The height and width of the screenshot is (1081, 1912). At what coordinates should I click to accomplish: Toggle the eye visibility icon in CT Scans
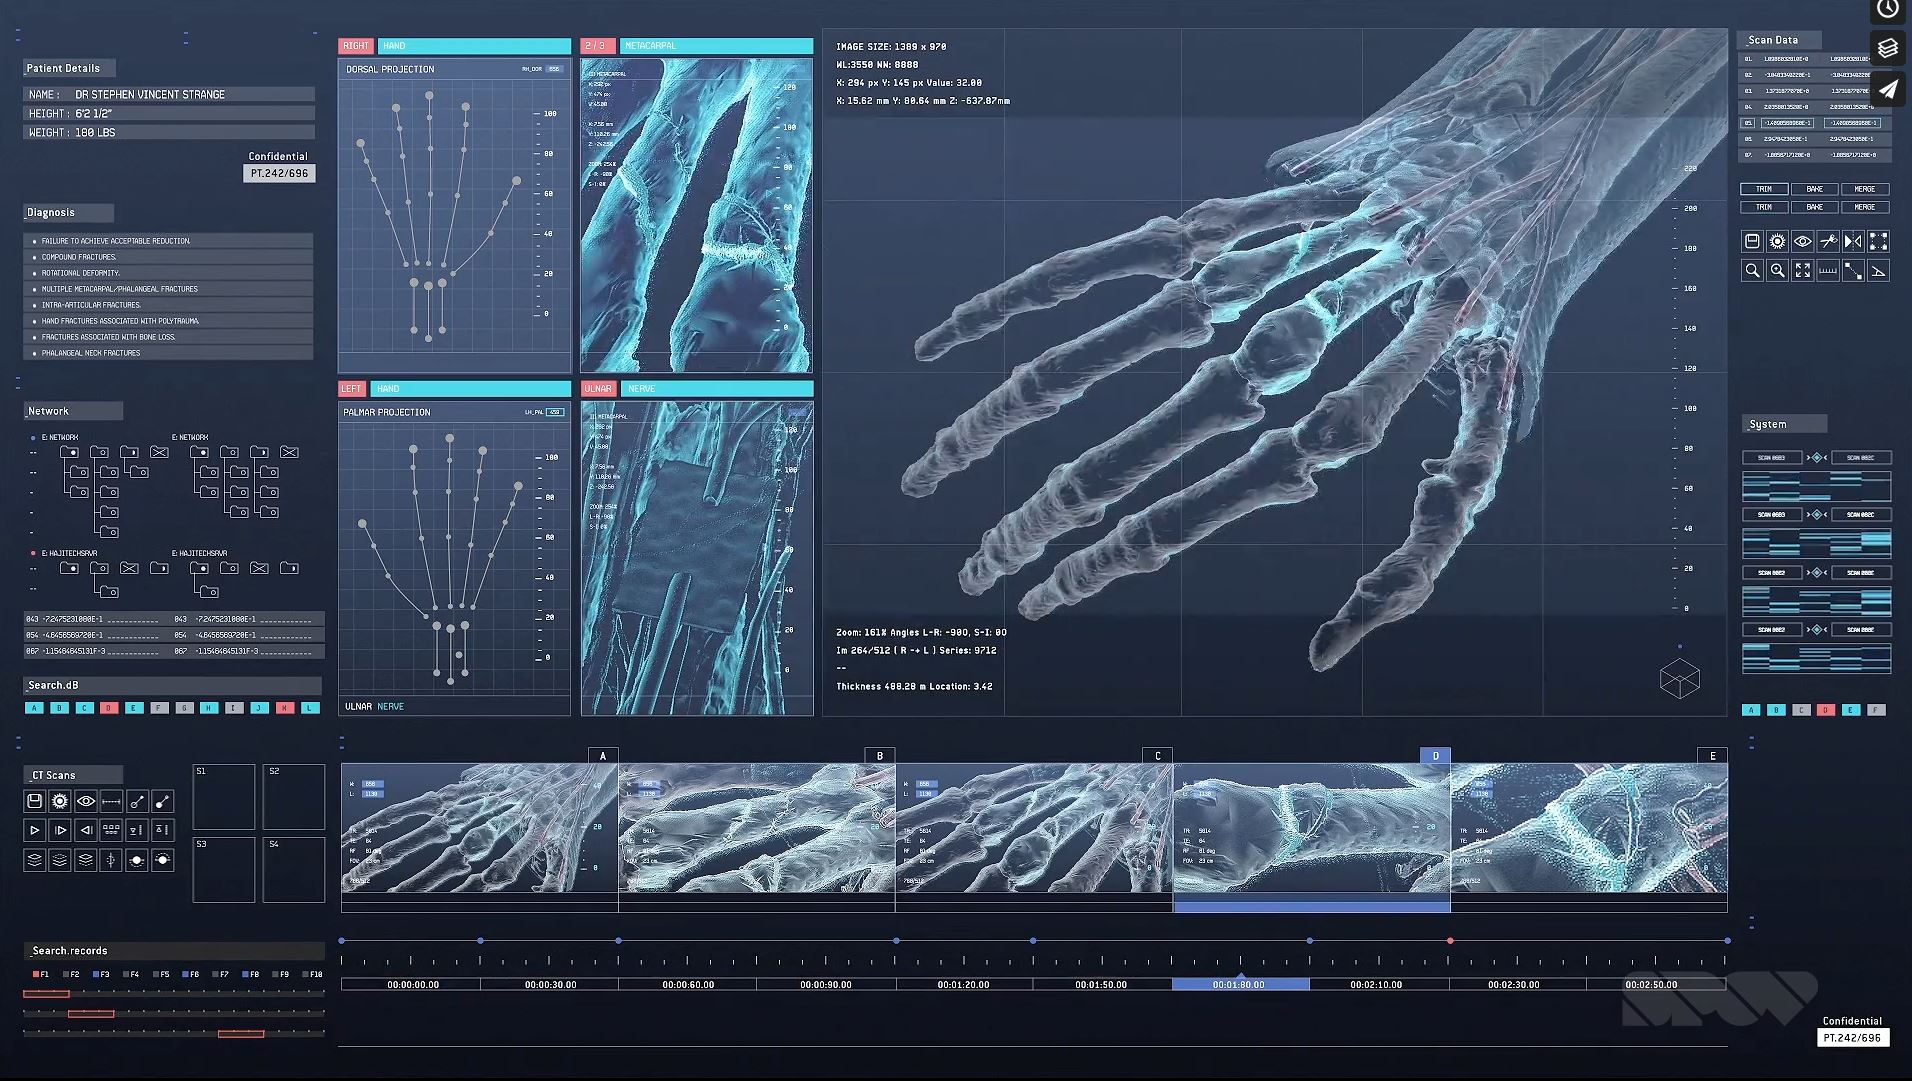pos(86,801)
